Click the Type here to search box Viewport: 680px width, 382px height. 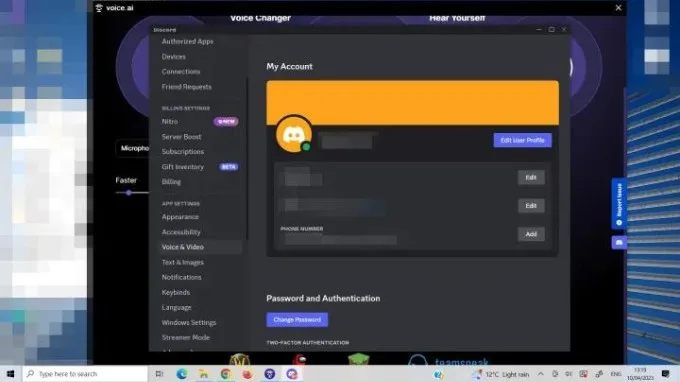click(x=85, y=374)
